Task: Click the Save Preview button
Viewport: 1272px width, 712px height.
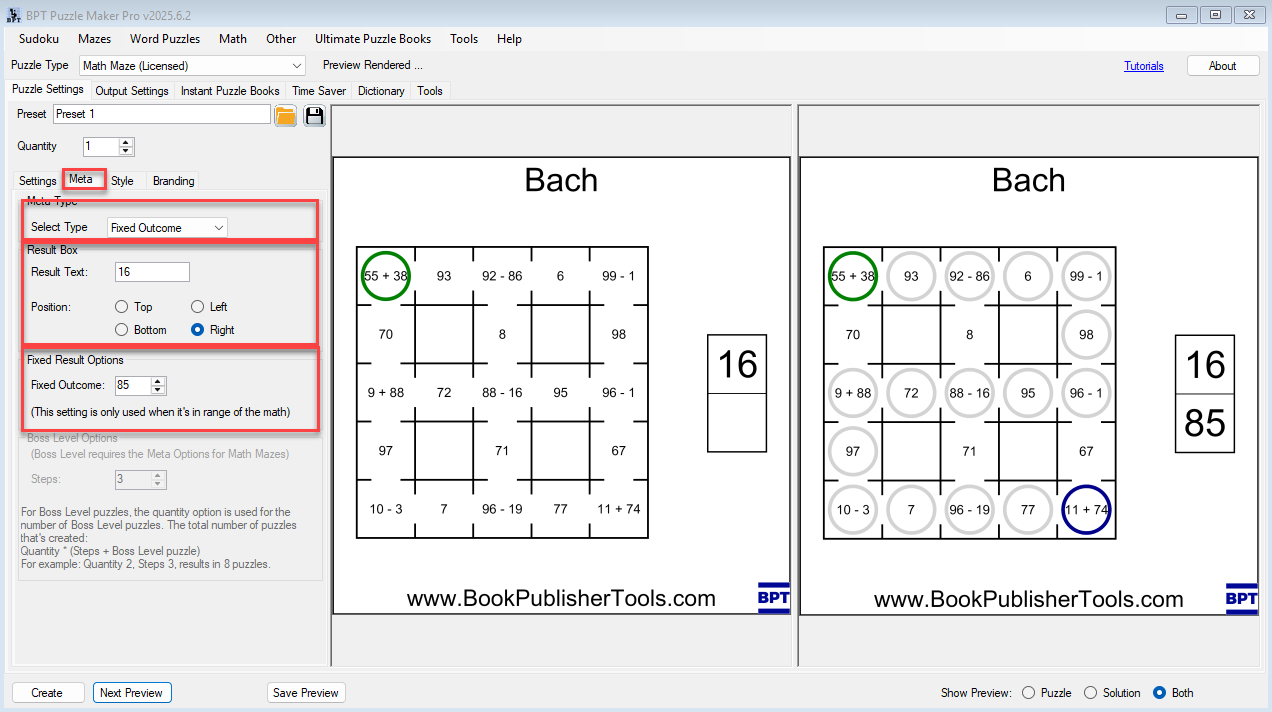Action: point(306,692)
